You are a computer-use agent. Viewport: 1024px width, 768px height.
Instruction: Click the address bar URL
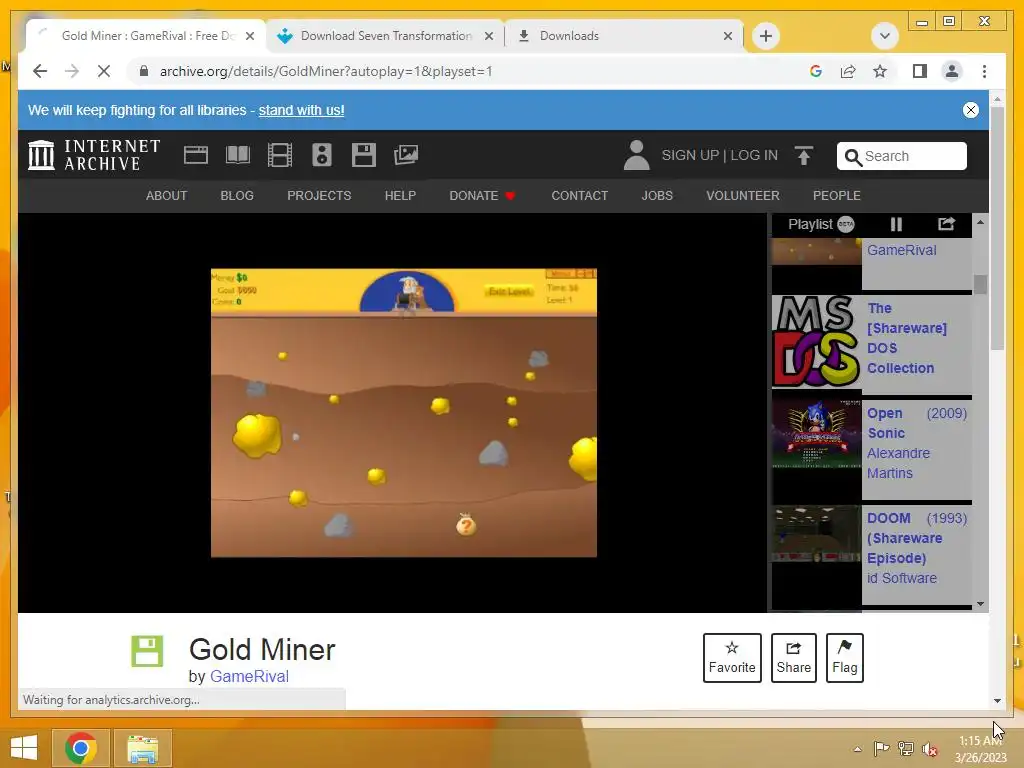(326, 71)
